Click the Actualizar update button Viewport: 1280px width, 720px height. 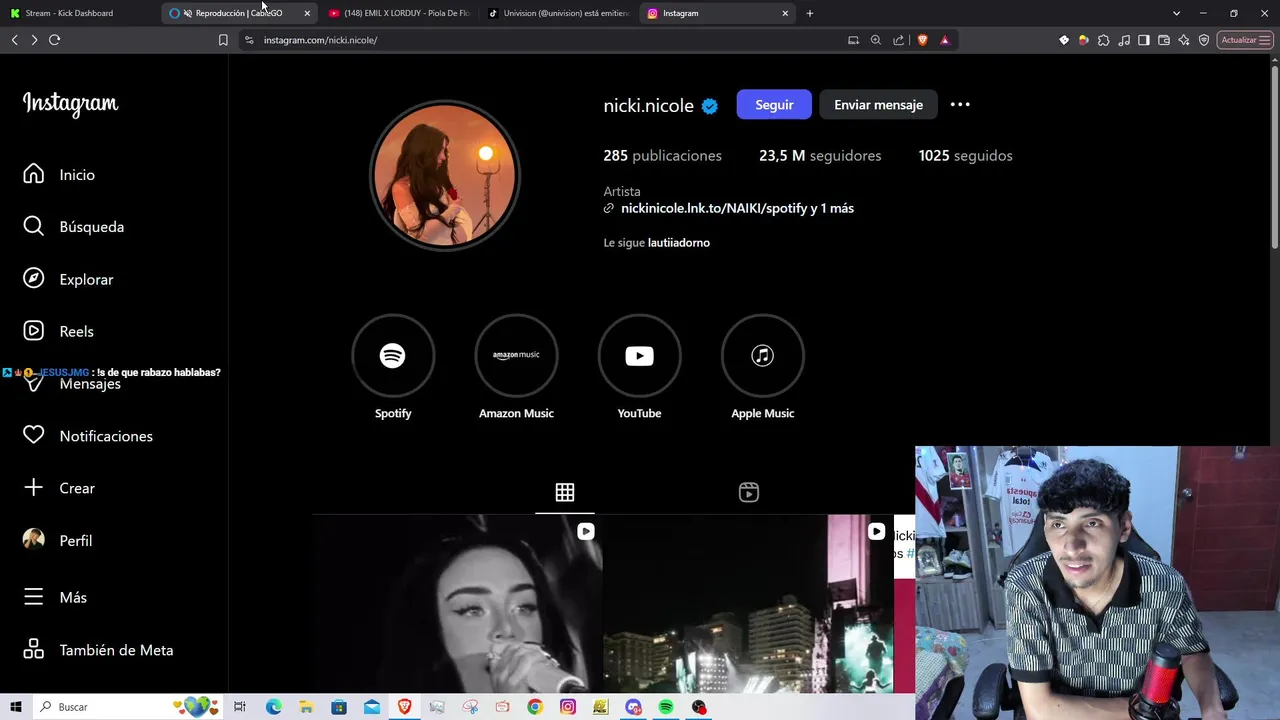[x=1245, y=40]
